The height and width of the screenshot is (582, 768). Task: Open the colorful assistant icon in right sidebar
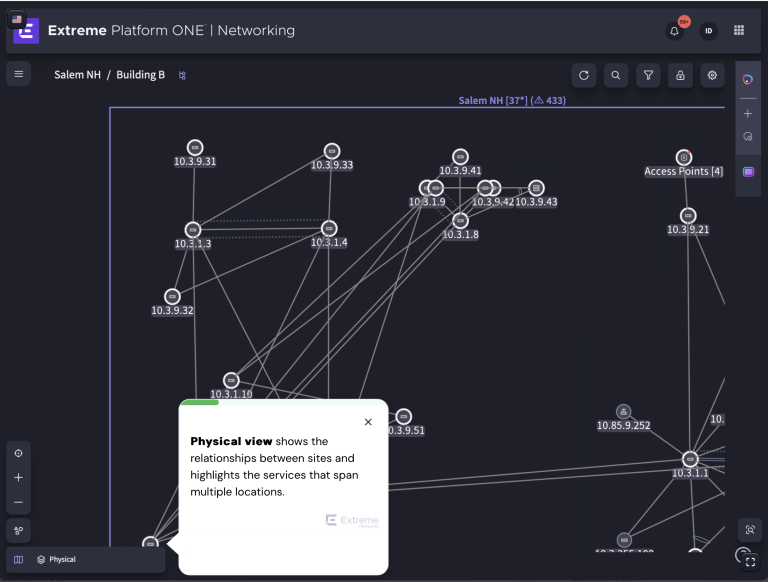[748, 79]
